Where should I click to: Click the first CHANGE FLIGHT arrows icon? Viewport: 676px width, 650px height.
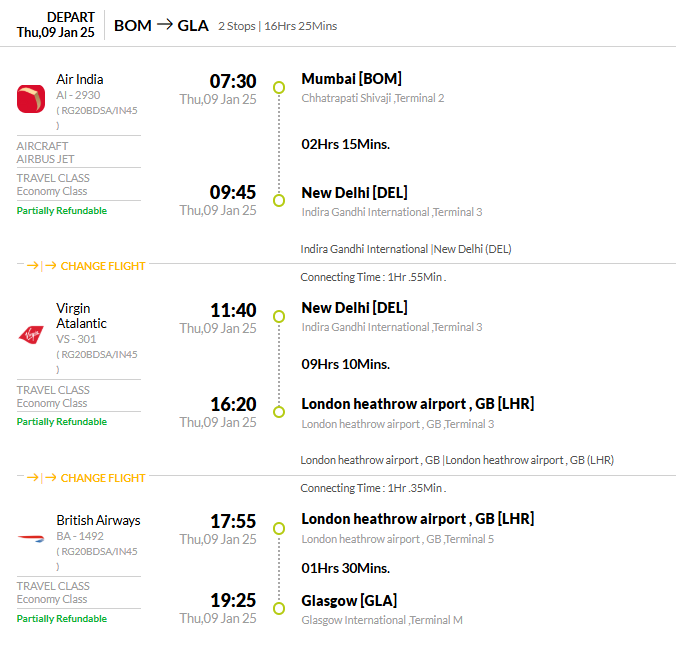pos(41,266)
